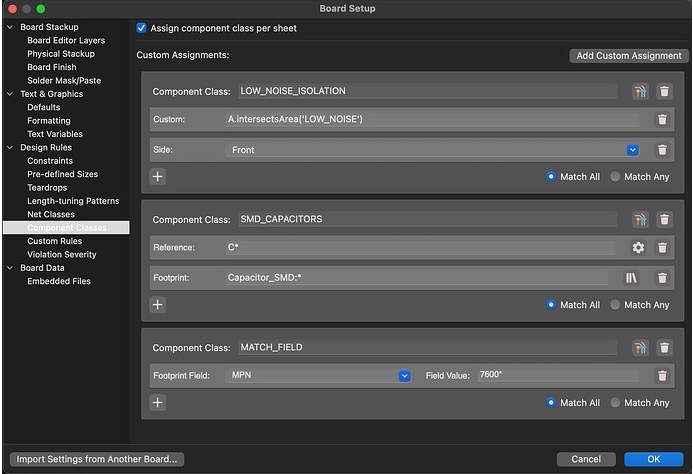Open the Footprint Field MPN dropdown

pyautogui.click(x=405, y=376)
